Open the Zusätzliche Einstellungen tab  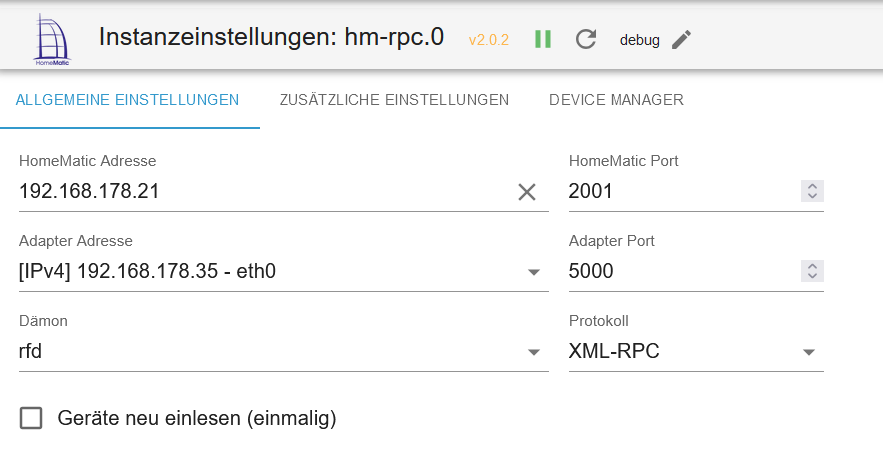(394, 100)
